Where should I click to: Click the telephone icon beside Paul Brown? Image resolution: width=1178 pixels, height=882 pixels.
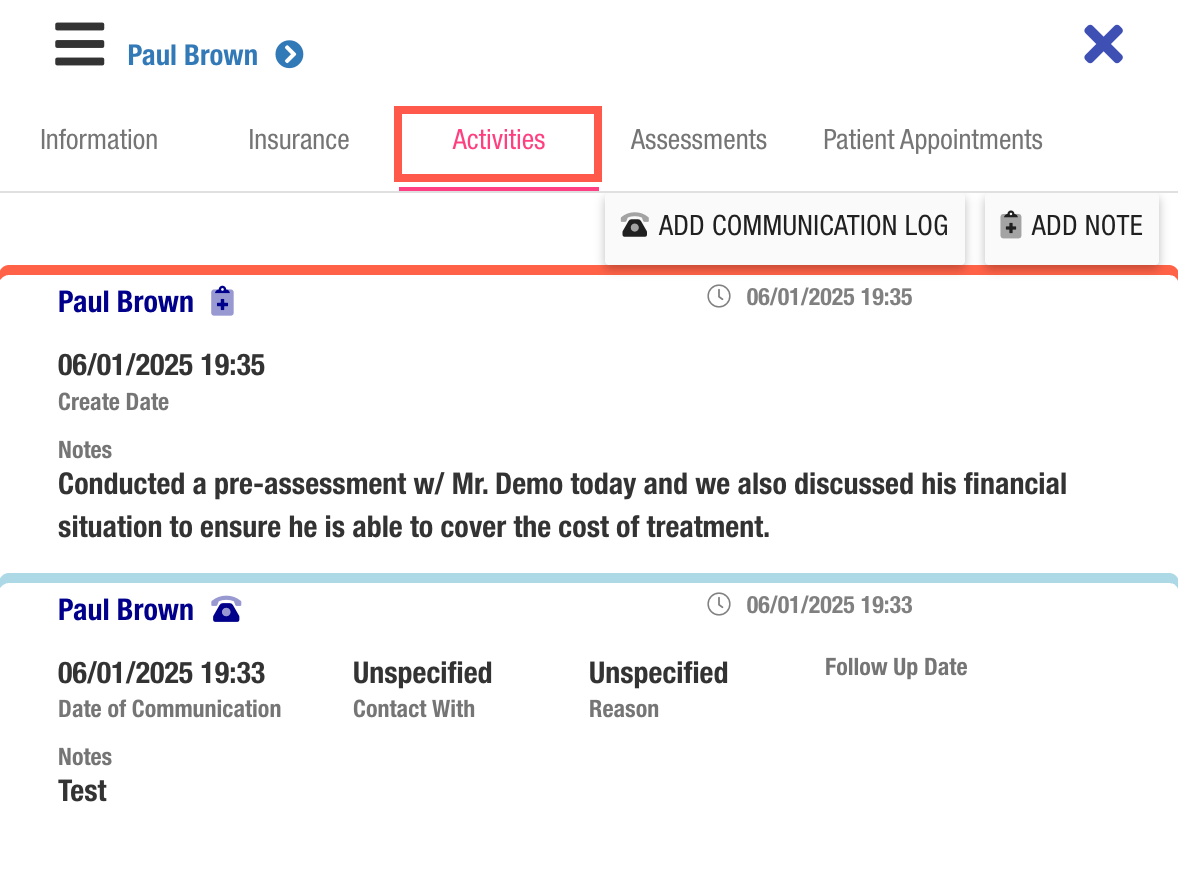click(226, 609)
